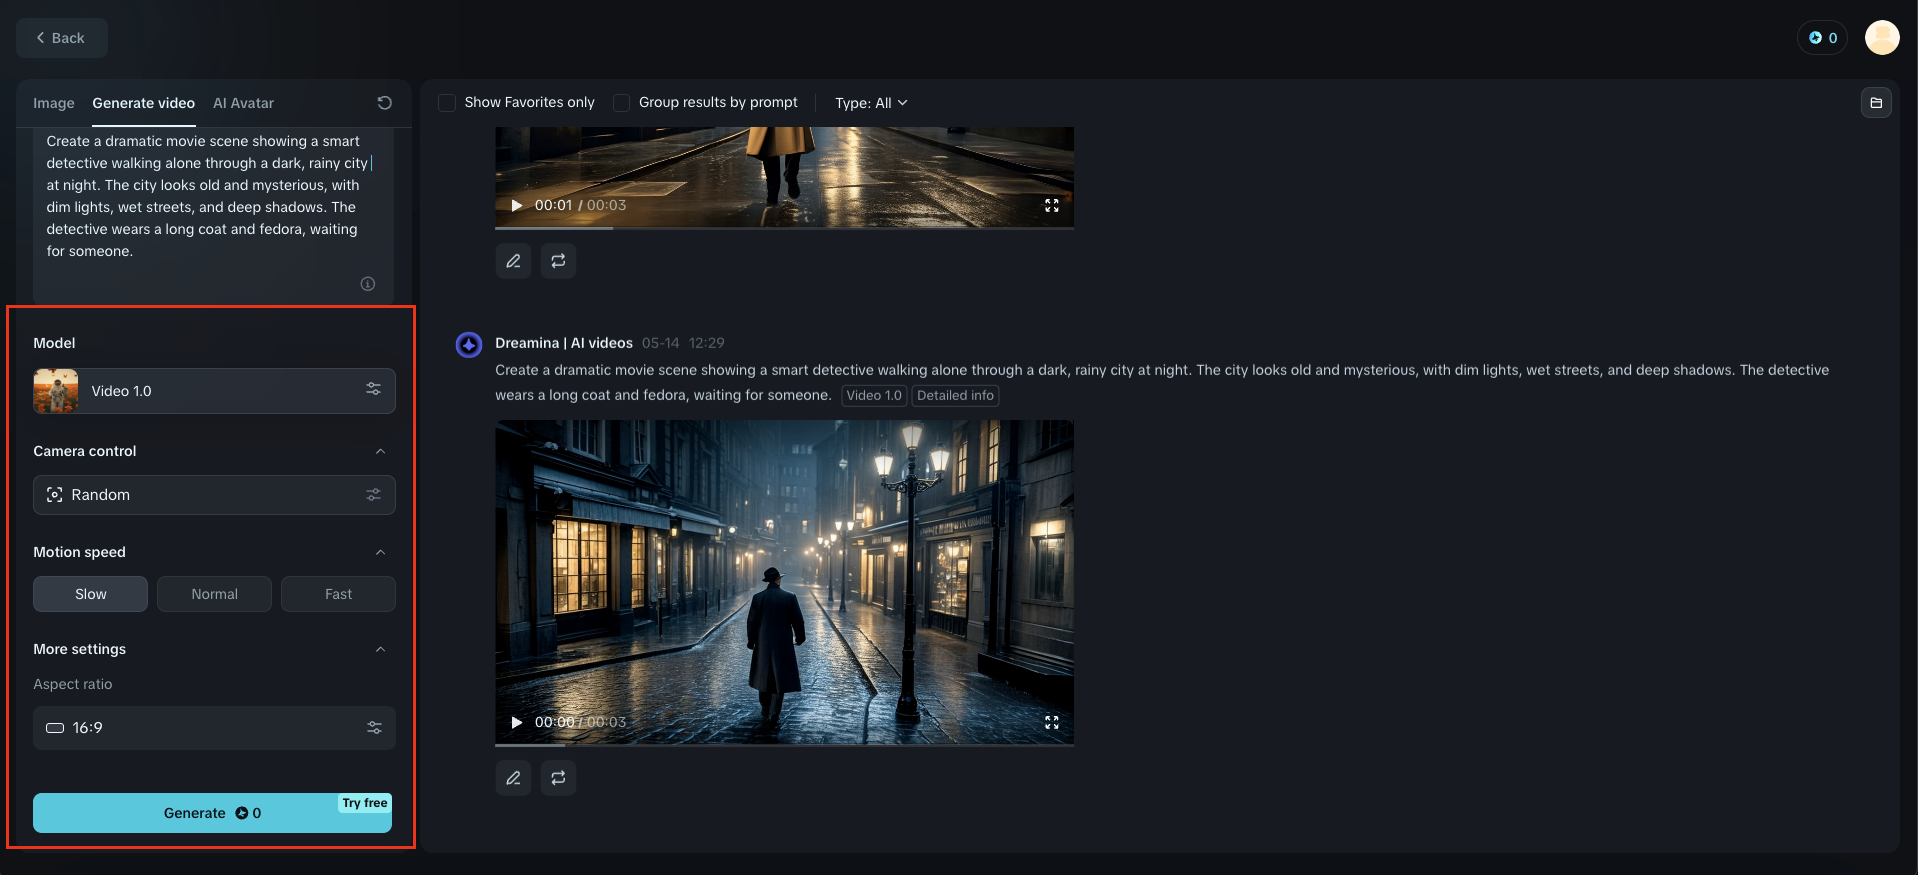
Task: Click the 'Dreamina | AI videos' title text
Action: 564,343
